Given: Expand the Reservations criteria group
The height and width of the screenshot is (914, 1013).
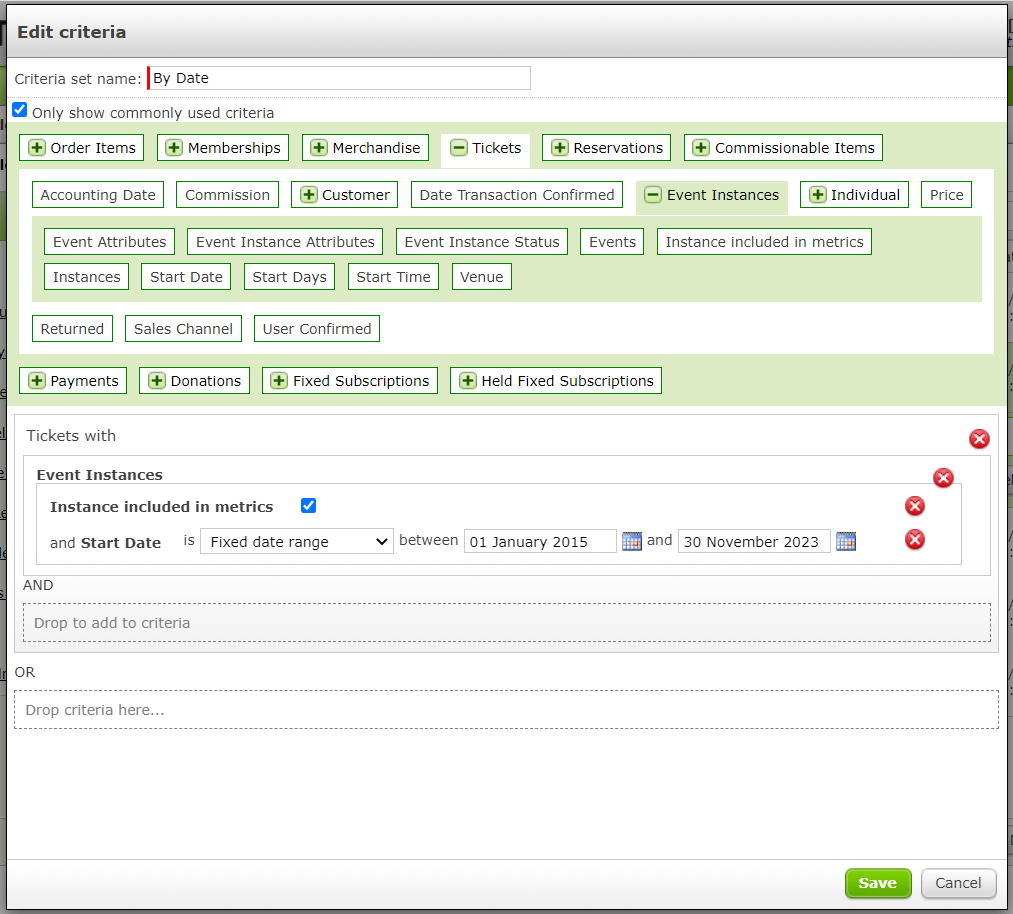Looking at the screenshot, I should 607,147.
